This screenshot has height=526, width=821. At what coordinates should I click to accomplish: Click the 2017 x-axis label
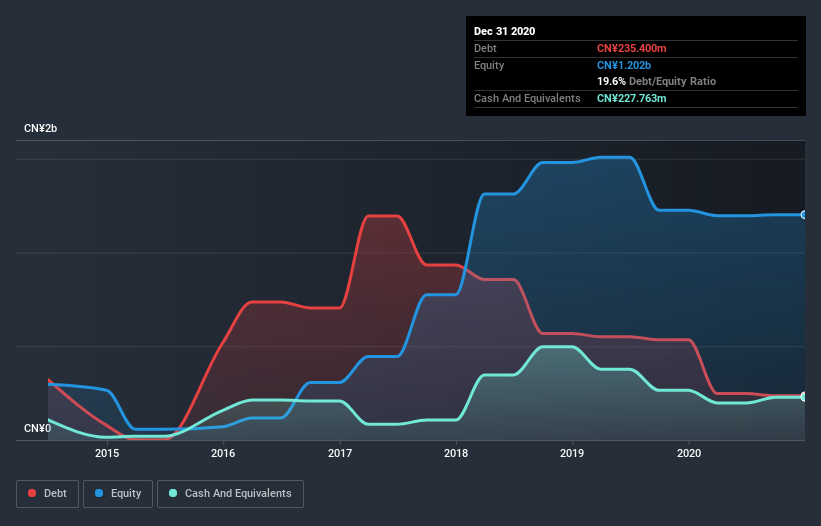[340, 453]
